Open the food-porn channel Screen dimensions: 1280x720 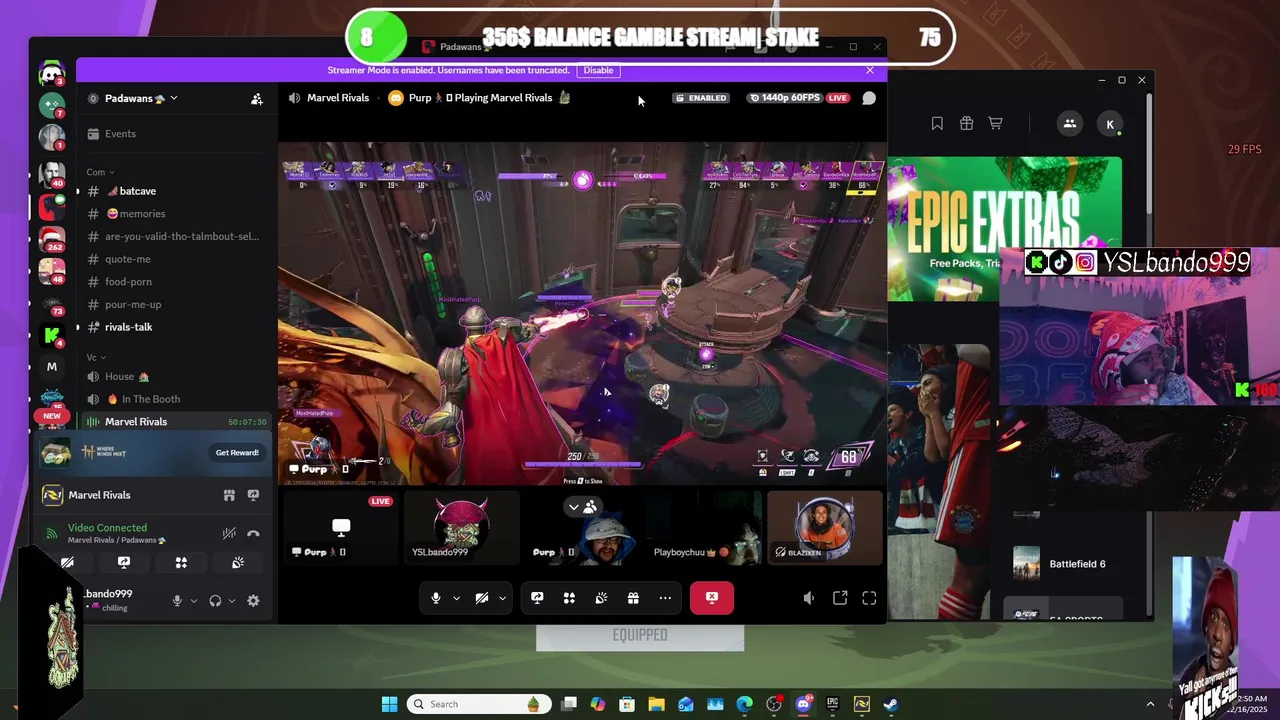[174, 282]
